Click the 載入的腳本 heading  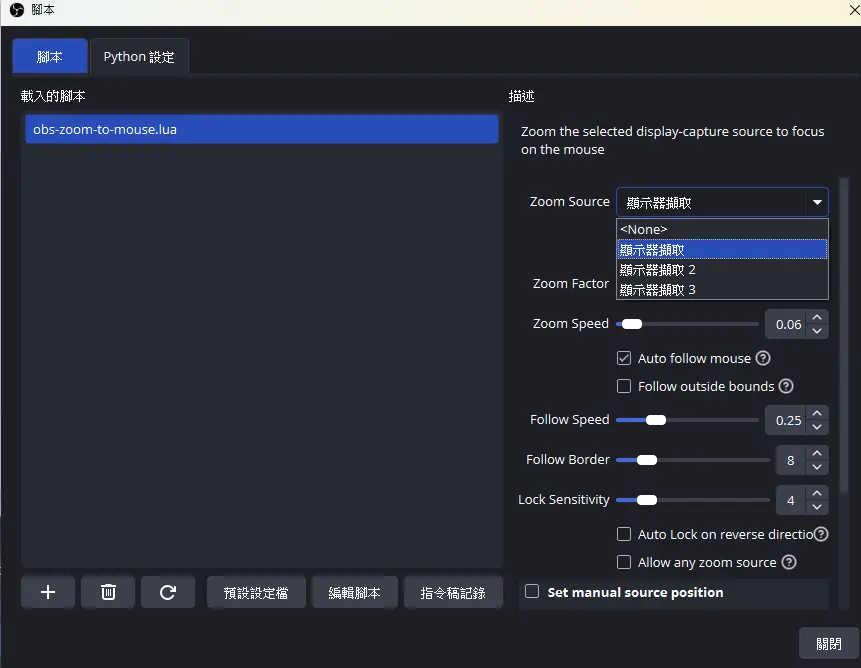pos(53,96)
